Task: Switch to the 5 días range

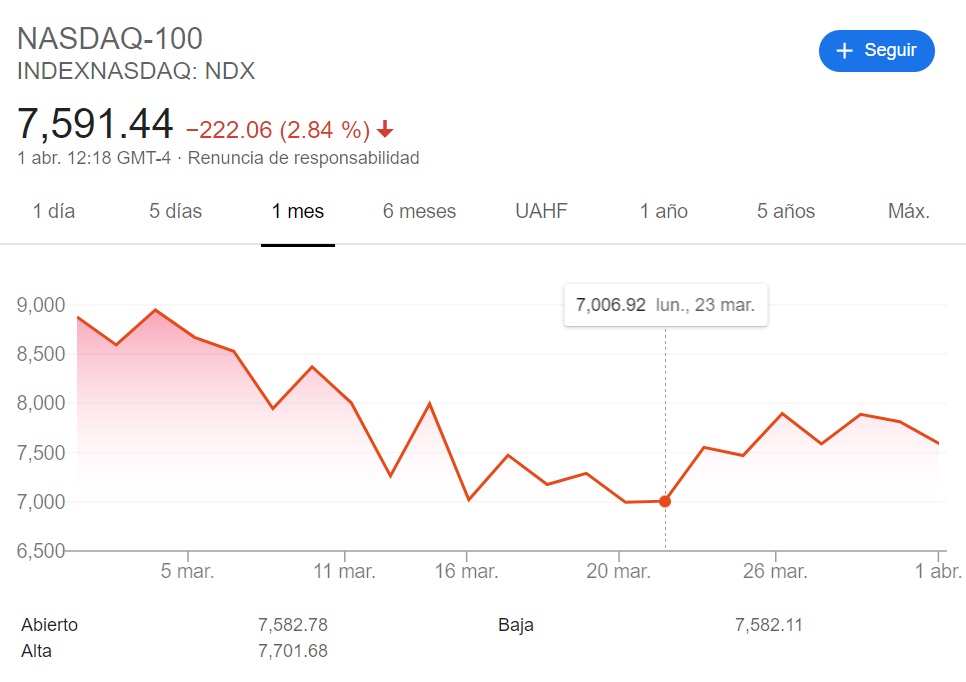Action: point(176,211)
